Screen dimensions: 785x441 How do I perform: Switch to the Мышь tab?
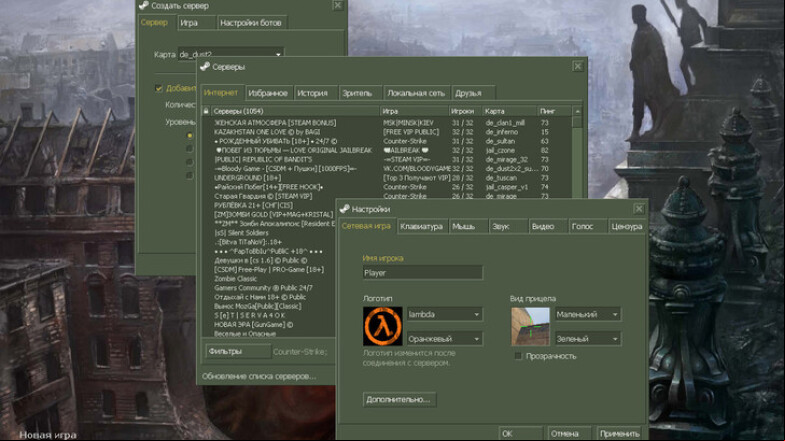click(469, 227)
